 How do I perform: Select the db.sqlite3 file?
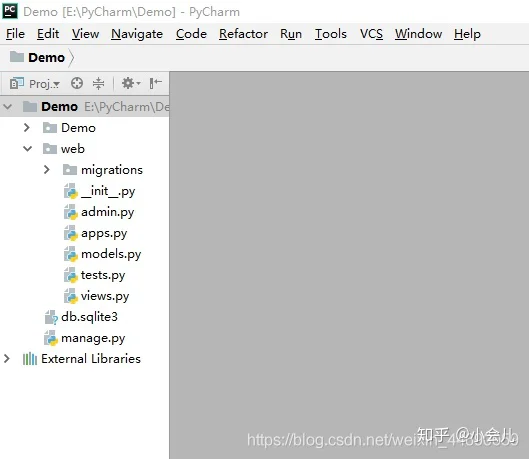[x=81, y=317]
